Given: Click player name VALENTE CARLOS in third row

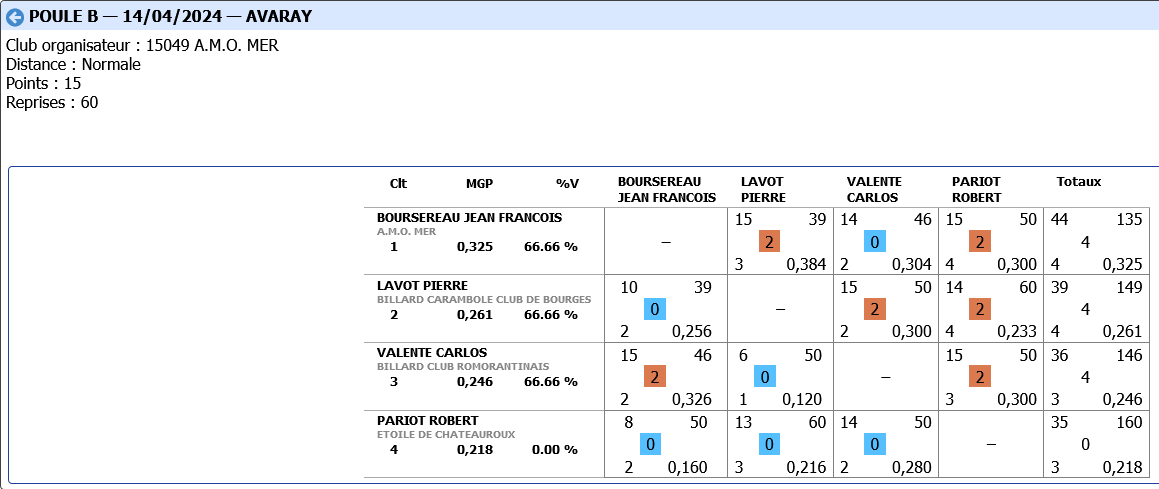Looking at the screenshot, I should tap(432, 352).
